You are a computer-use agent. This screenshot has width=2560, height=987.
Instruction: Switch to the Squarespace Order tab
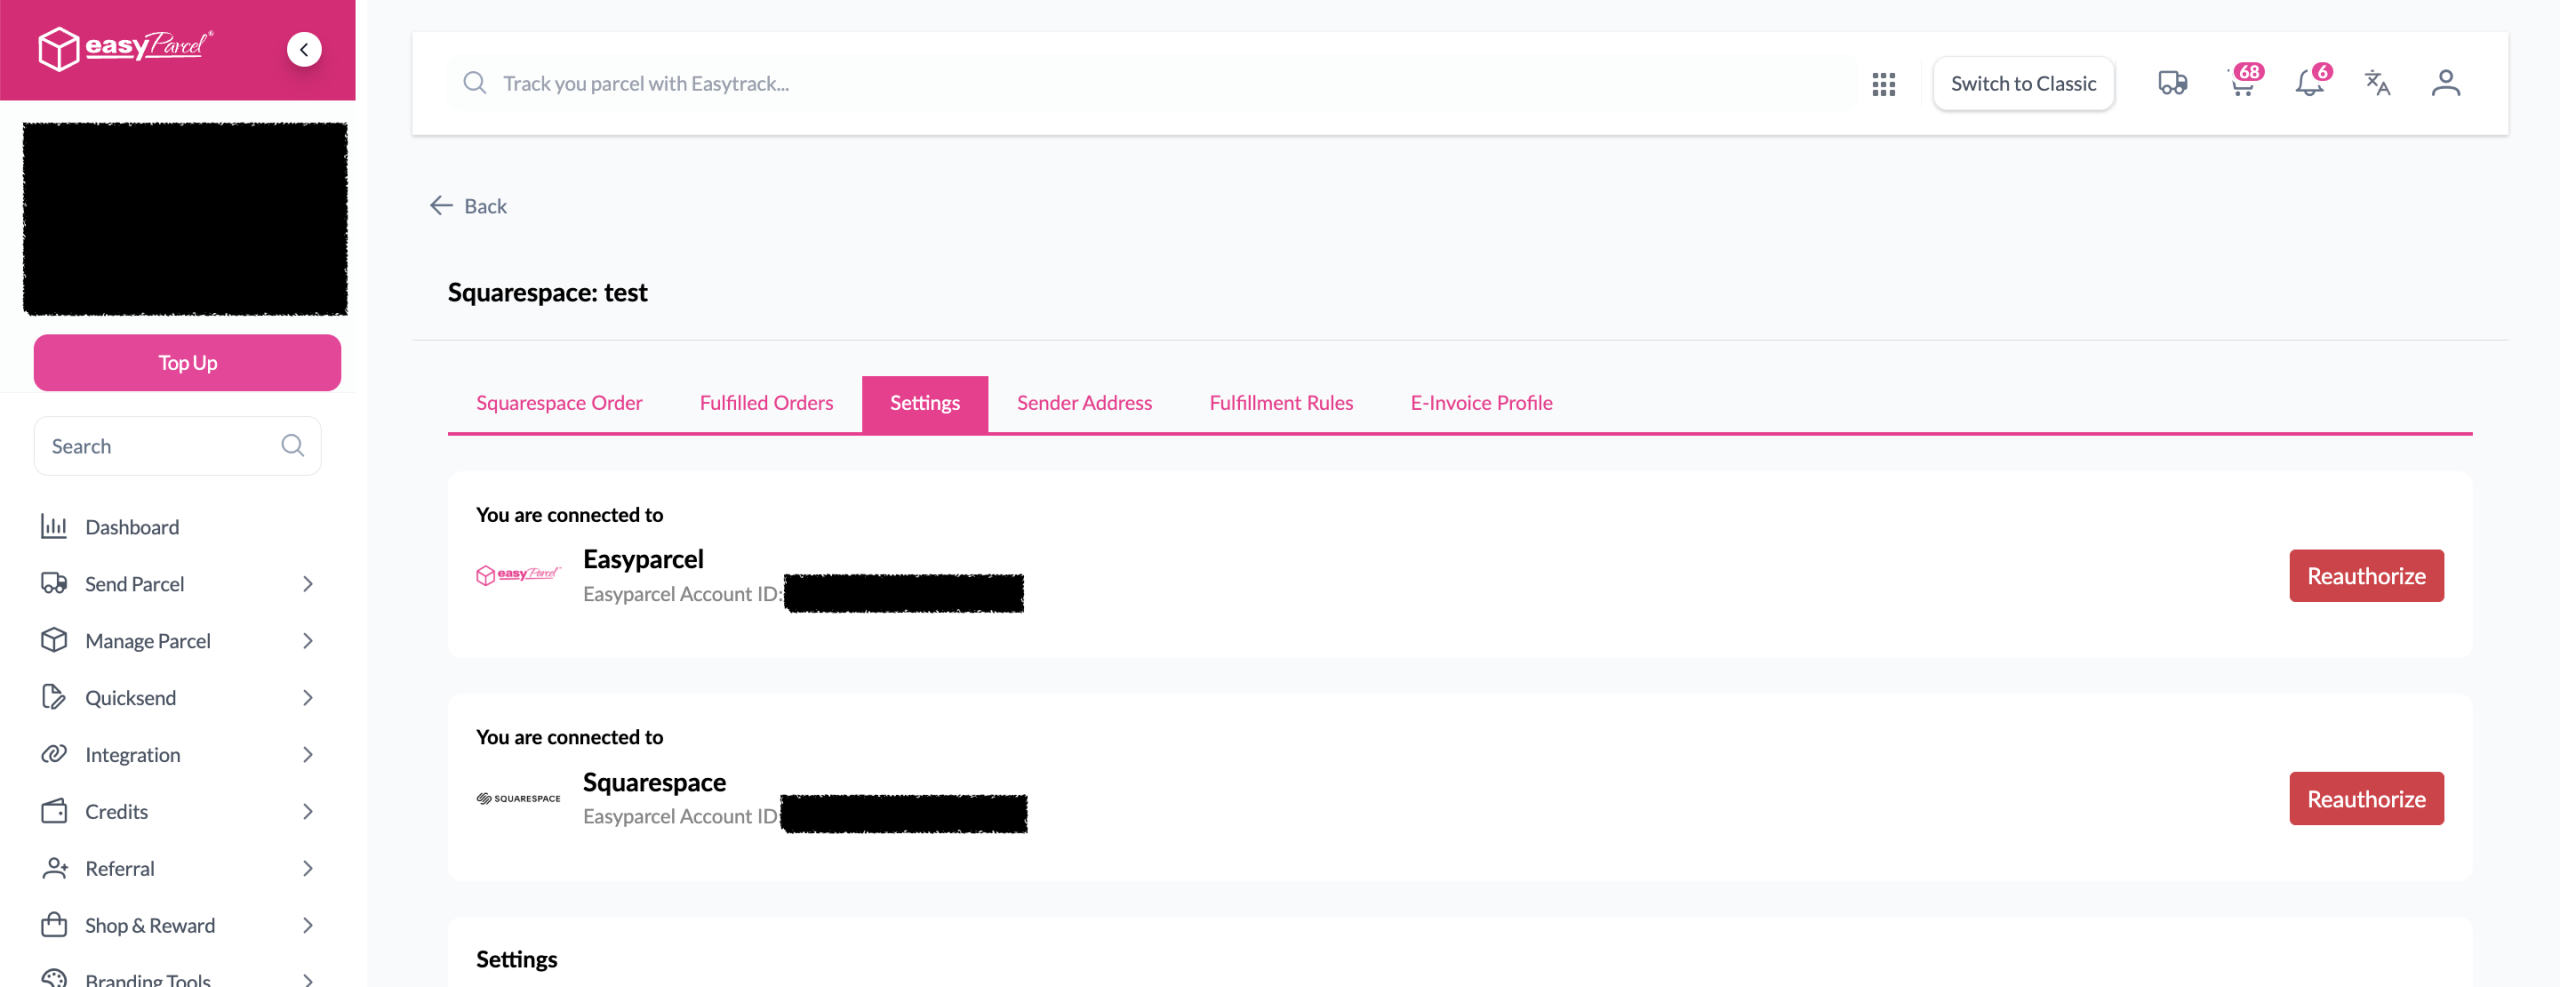tap(559, 403)
